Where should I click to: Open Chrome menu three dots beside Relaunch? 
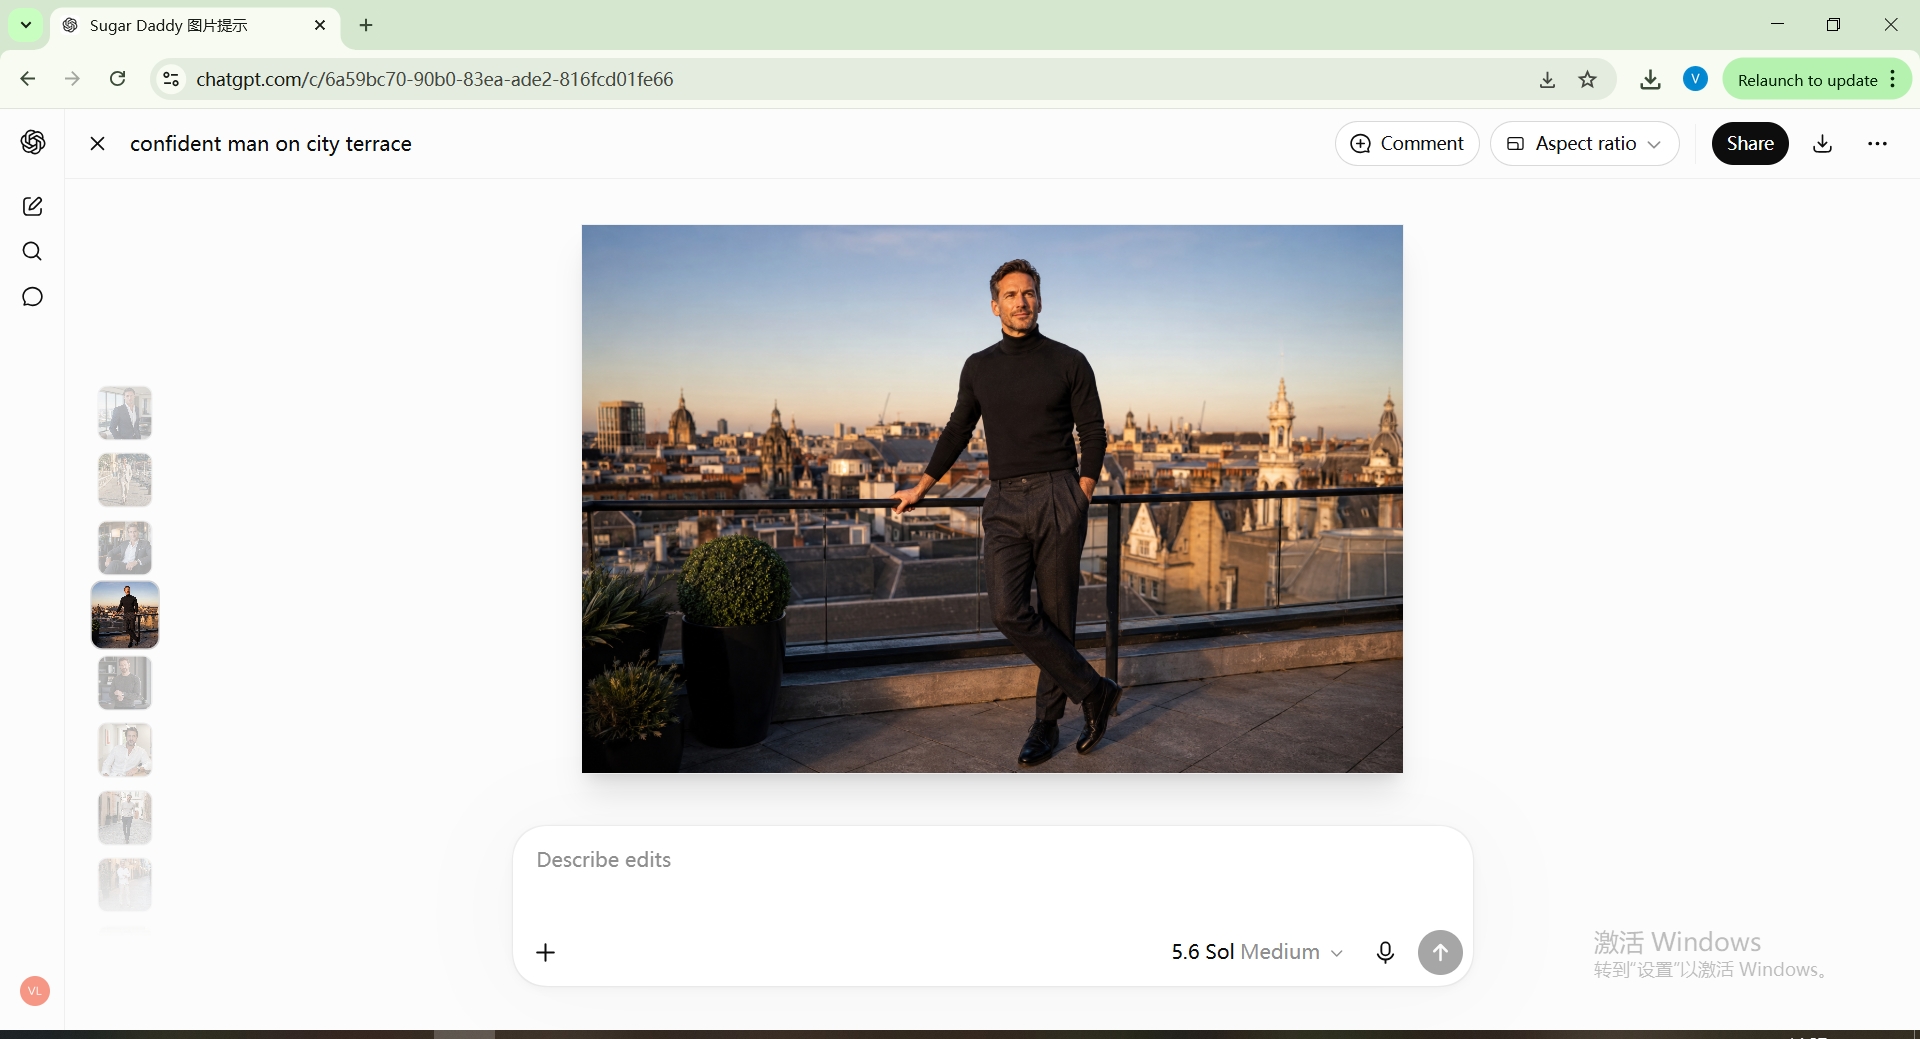(x=1893, y=79)
